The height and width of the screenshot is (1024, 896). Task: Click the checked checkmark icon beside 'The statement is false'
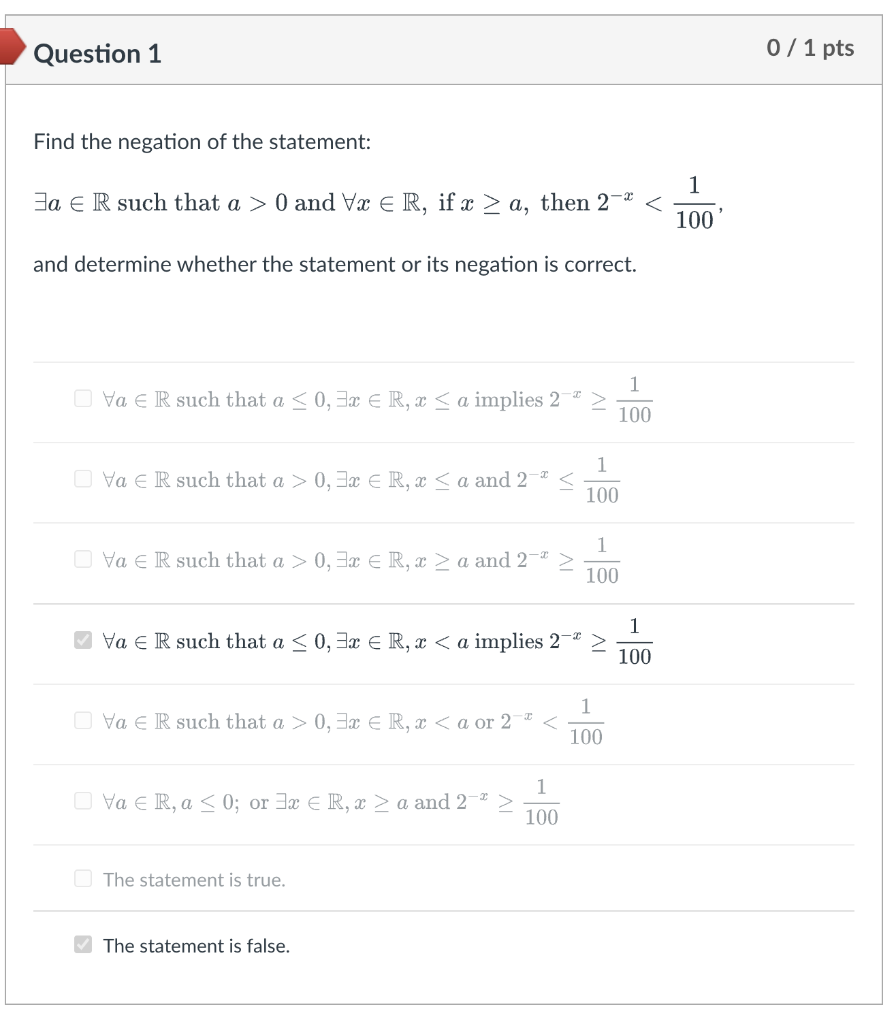85,944
